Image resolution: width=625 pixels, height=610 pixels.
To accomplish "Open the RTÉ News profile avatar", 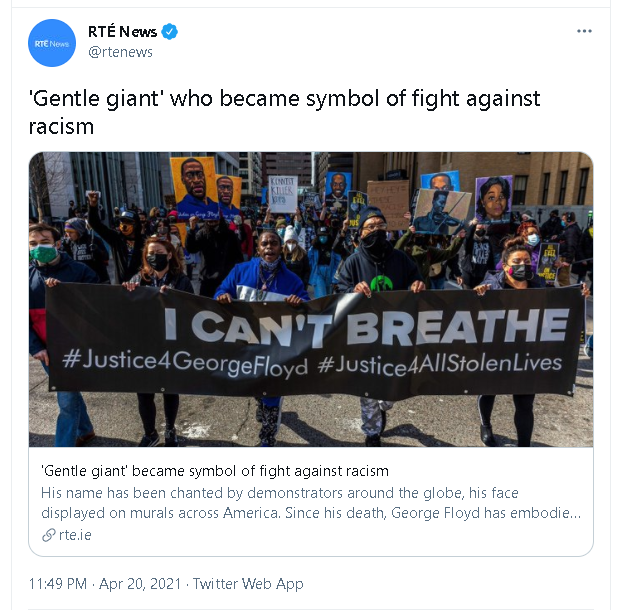I will (52, 43).
